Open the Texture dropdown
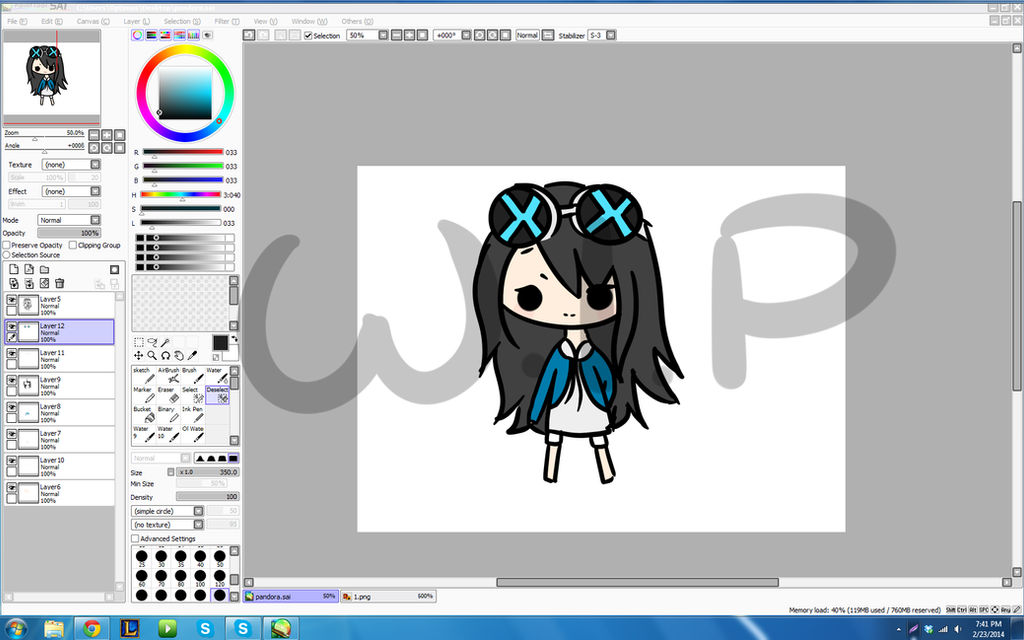Image resolution: width=1024 pixels, height=640 pixels. pos(71,165)
